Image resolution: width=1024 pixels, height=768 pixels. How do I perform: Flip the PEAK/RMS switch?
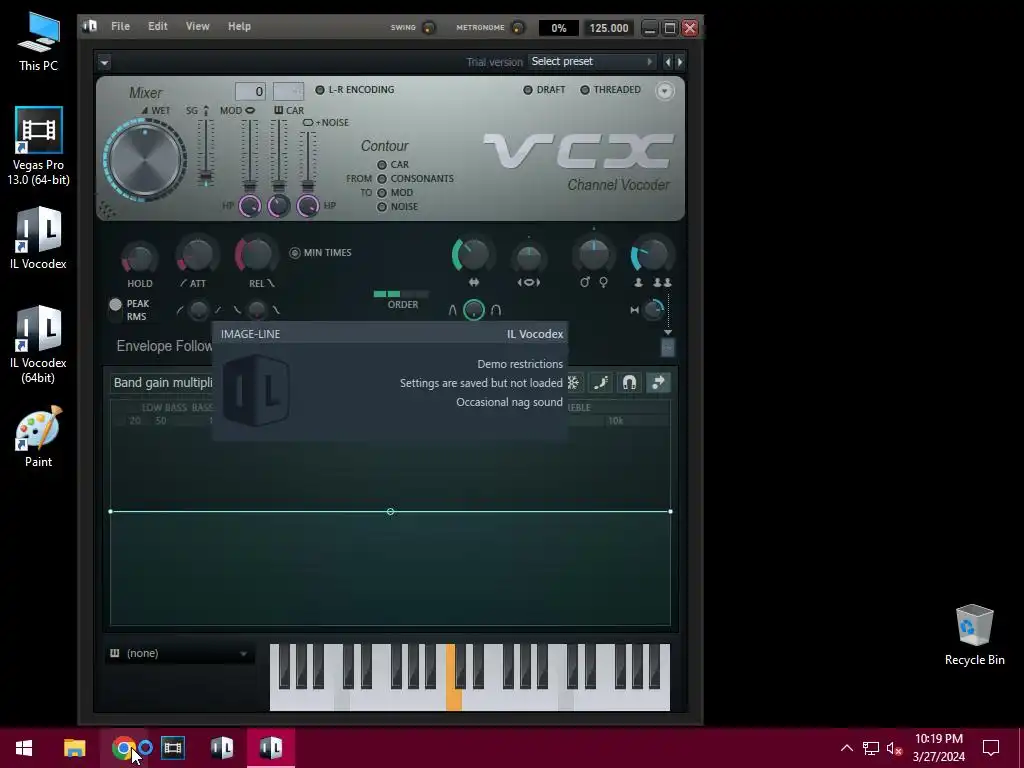point(116,310)
